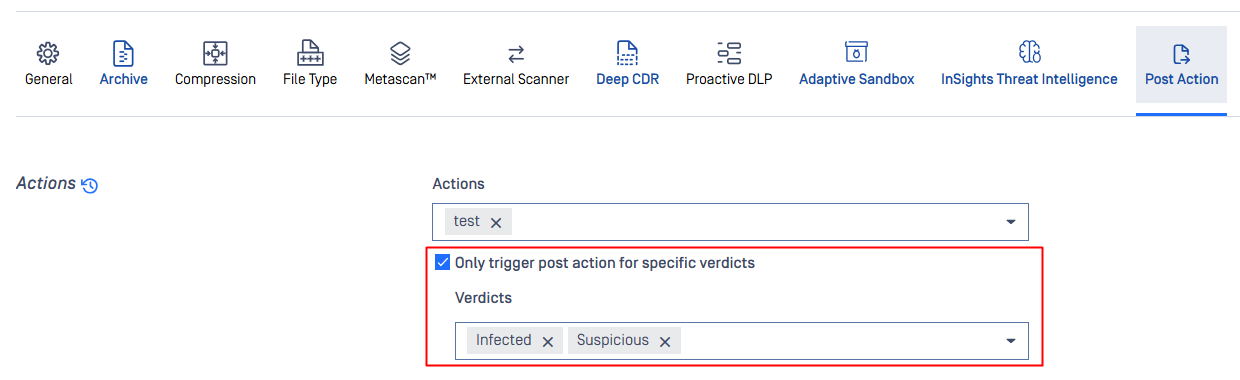Select the External Scanner arrows icon

tap(516, 53)
